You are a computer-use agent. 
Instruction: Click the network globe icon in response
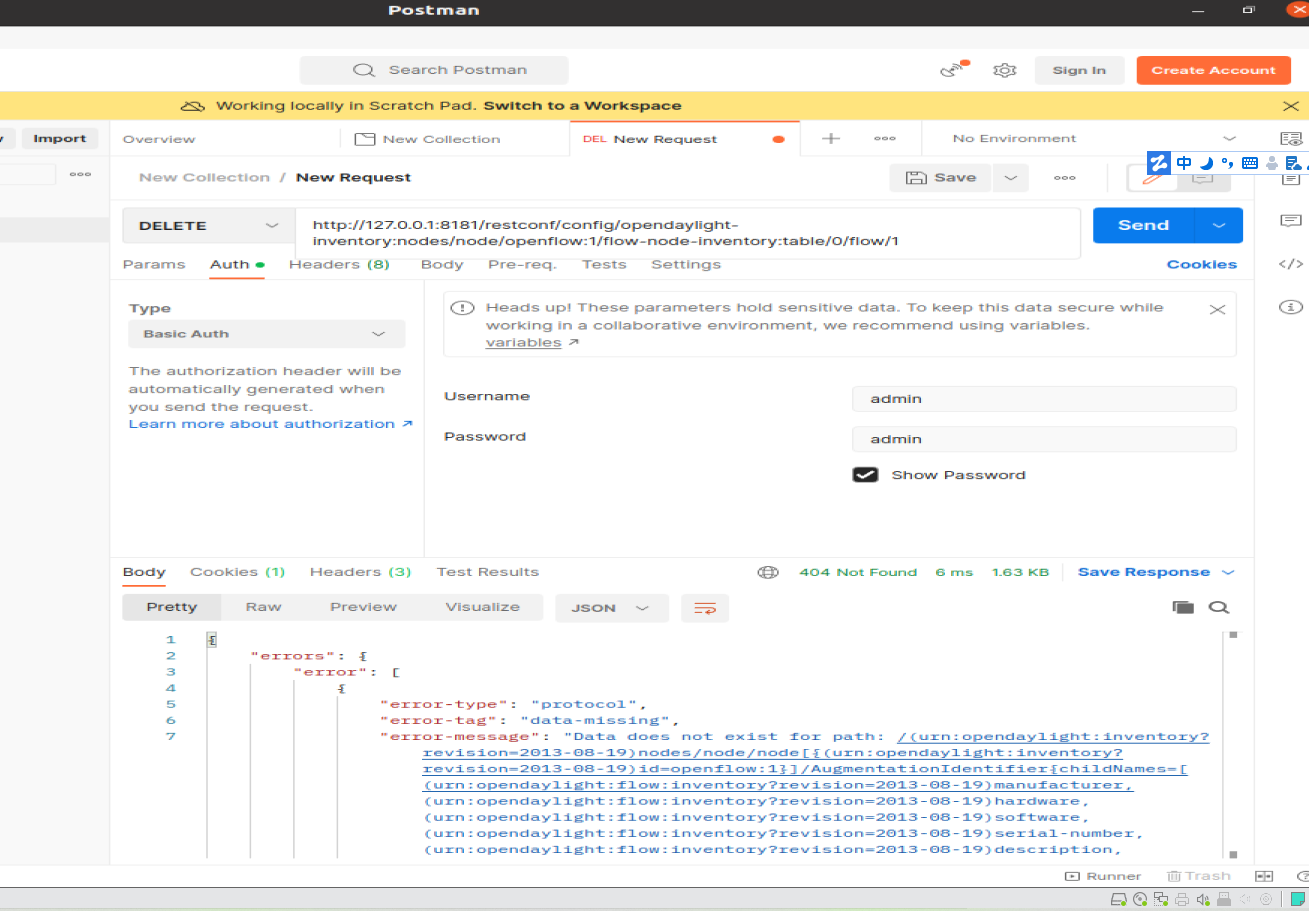click(768, 572)
